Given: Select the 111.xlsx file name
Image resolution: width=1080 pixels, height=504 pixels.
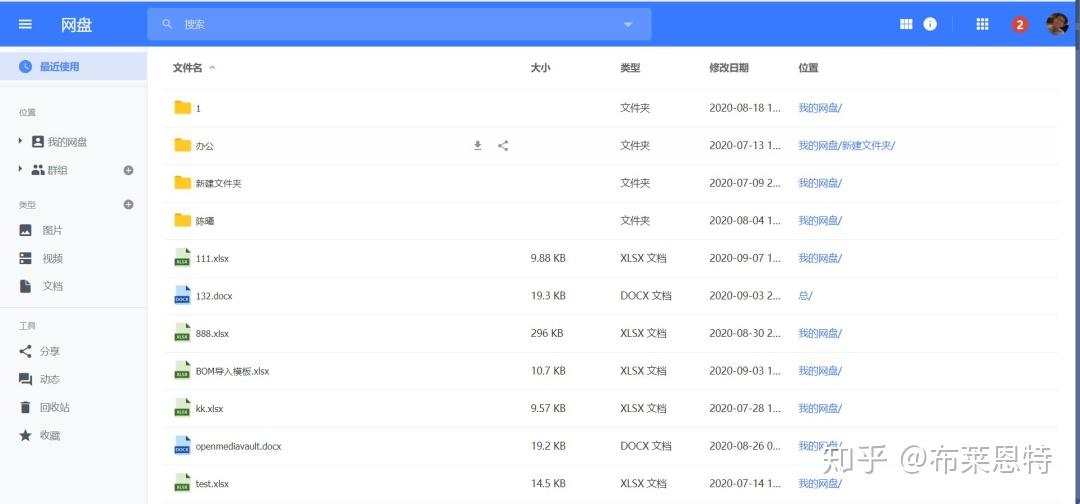Looking at the screenshot, I should click(x=212, y=258).
